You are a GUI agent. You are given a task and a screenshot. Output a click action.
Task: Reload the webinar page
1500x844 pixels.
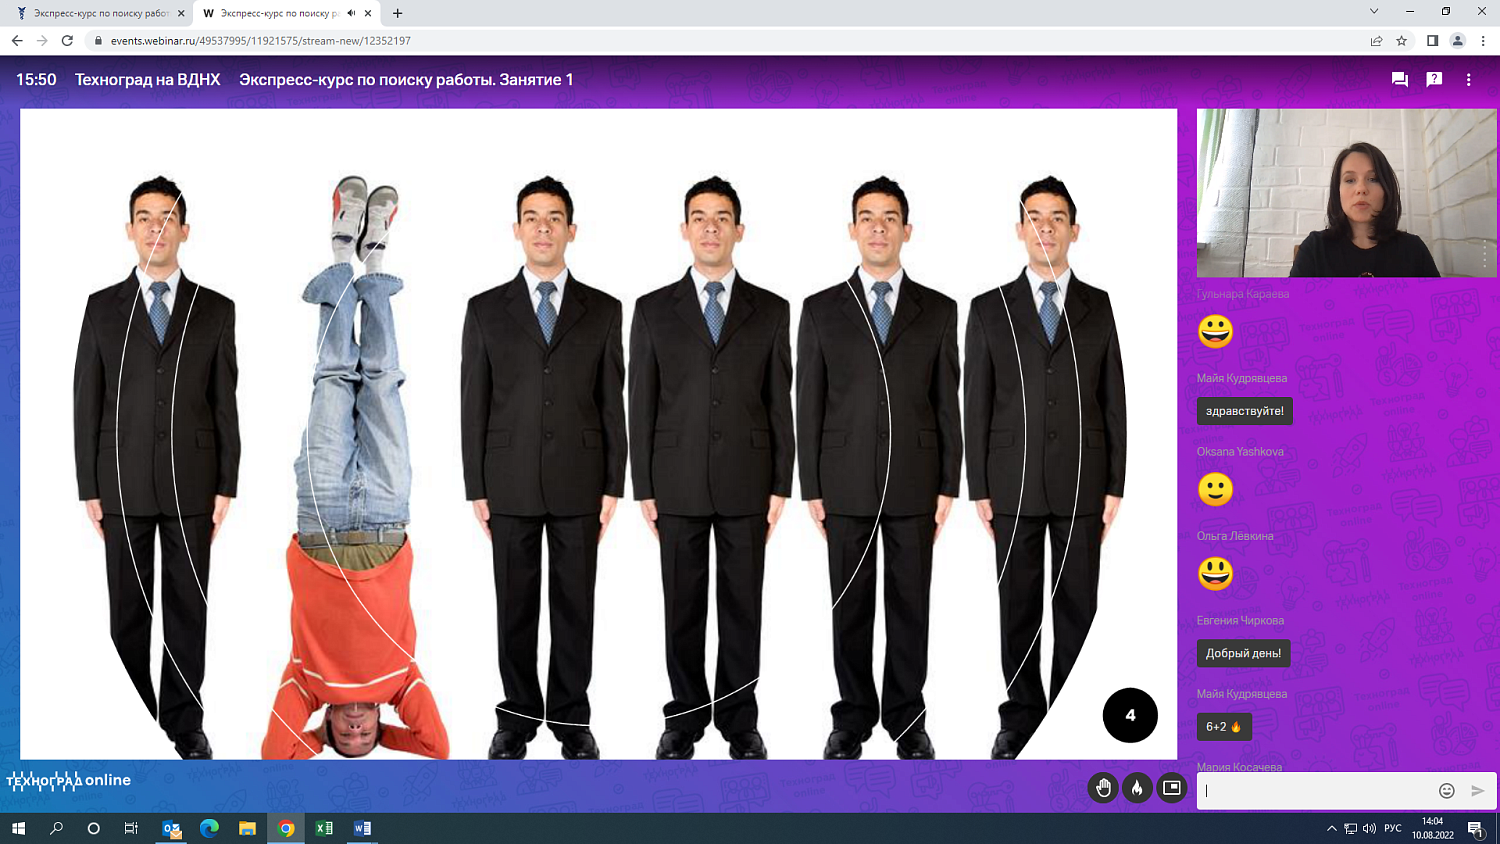tap(67, 41)
